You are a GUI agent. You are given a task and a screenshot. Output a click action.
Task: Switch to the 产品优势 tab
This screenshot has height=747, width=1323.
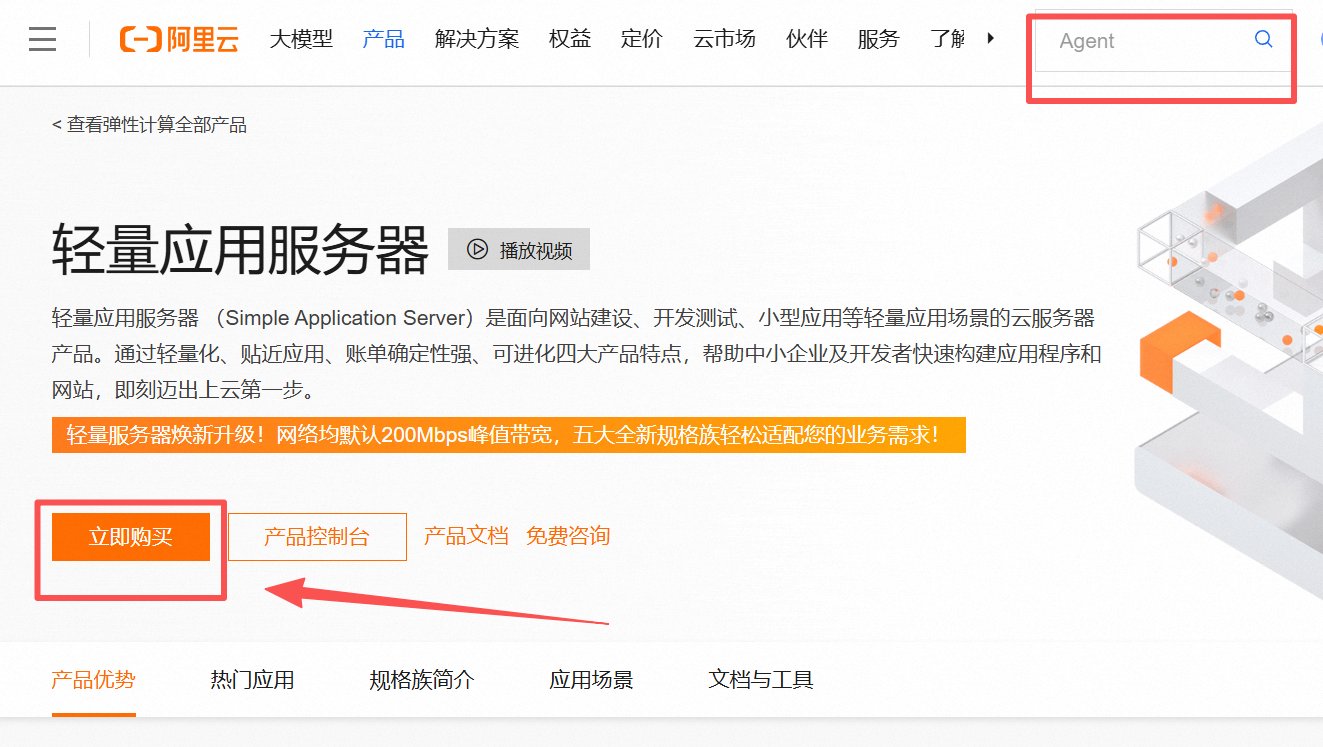(93, 681)
